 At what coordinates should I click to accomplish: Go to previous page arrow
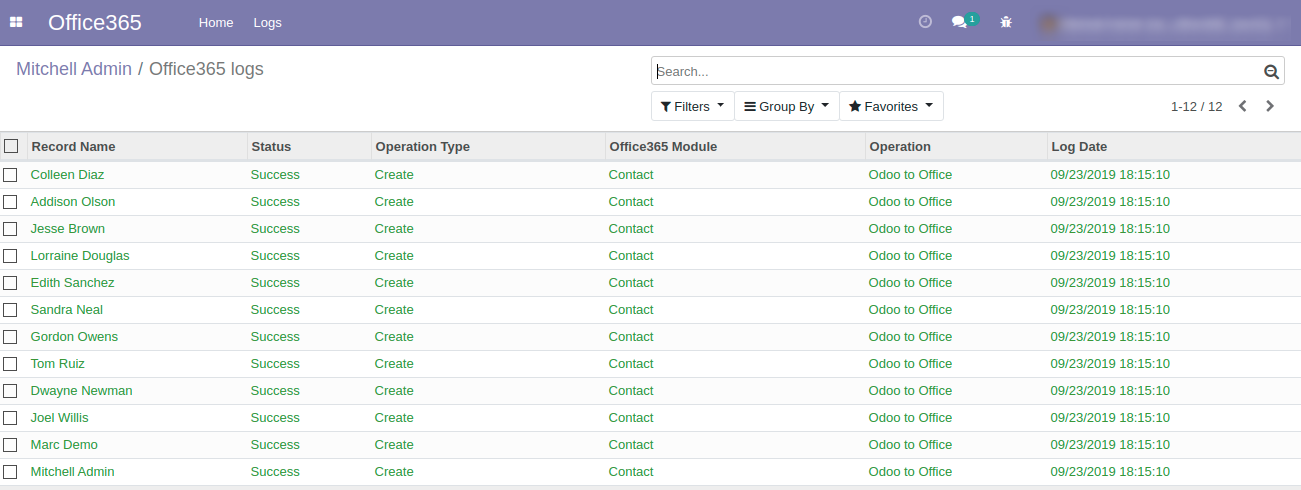coord(1242,106)
